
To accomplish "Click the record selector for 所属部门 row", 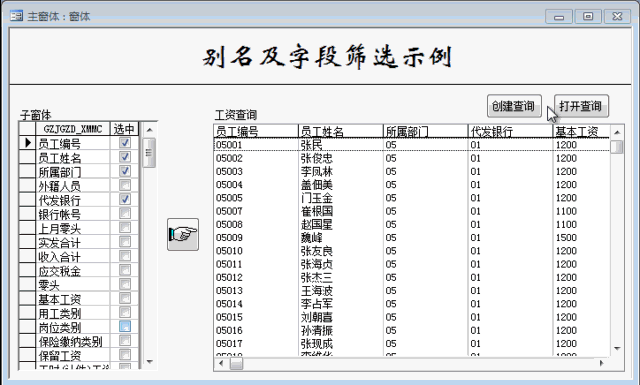I will (28, 171).
